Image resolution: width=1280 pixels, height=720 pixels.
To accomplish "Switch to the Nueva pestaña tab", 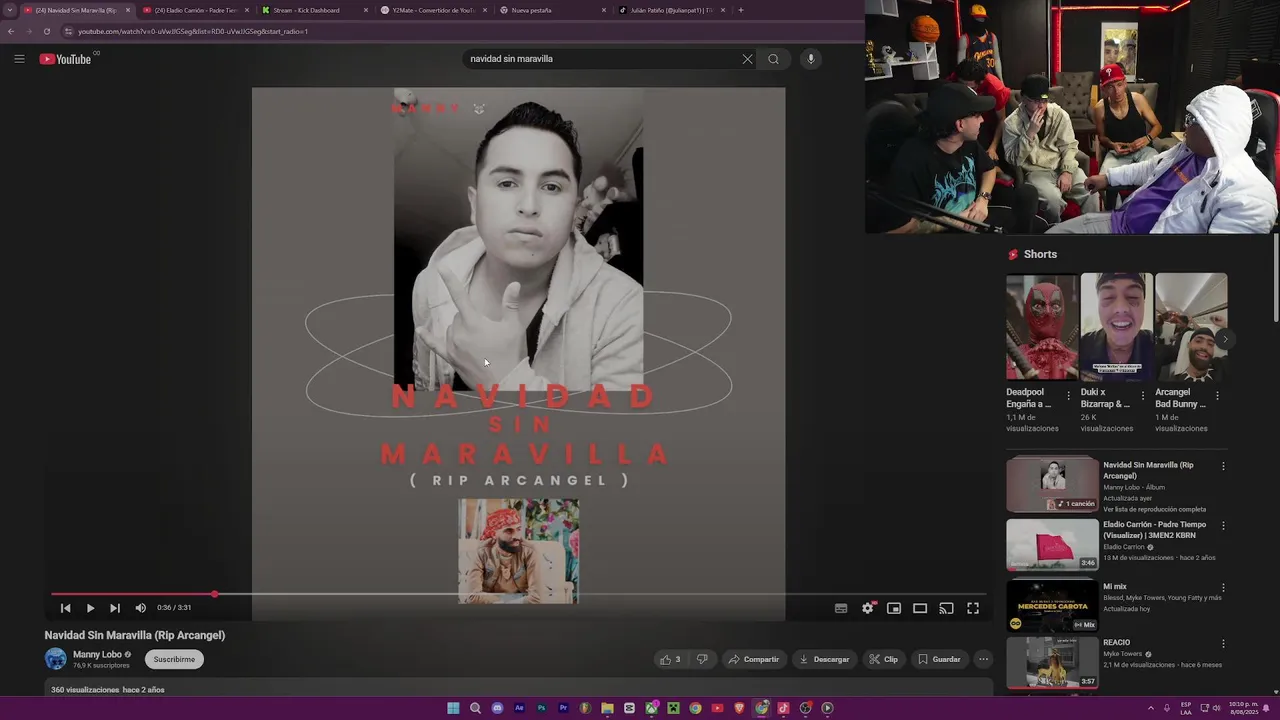I will (x=553, y=10).
